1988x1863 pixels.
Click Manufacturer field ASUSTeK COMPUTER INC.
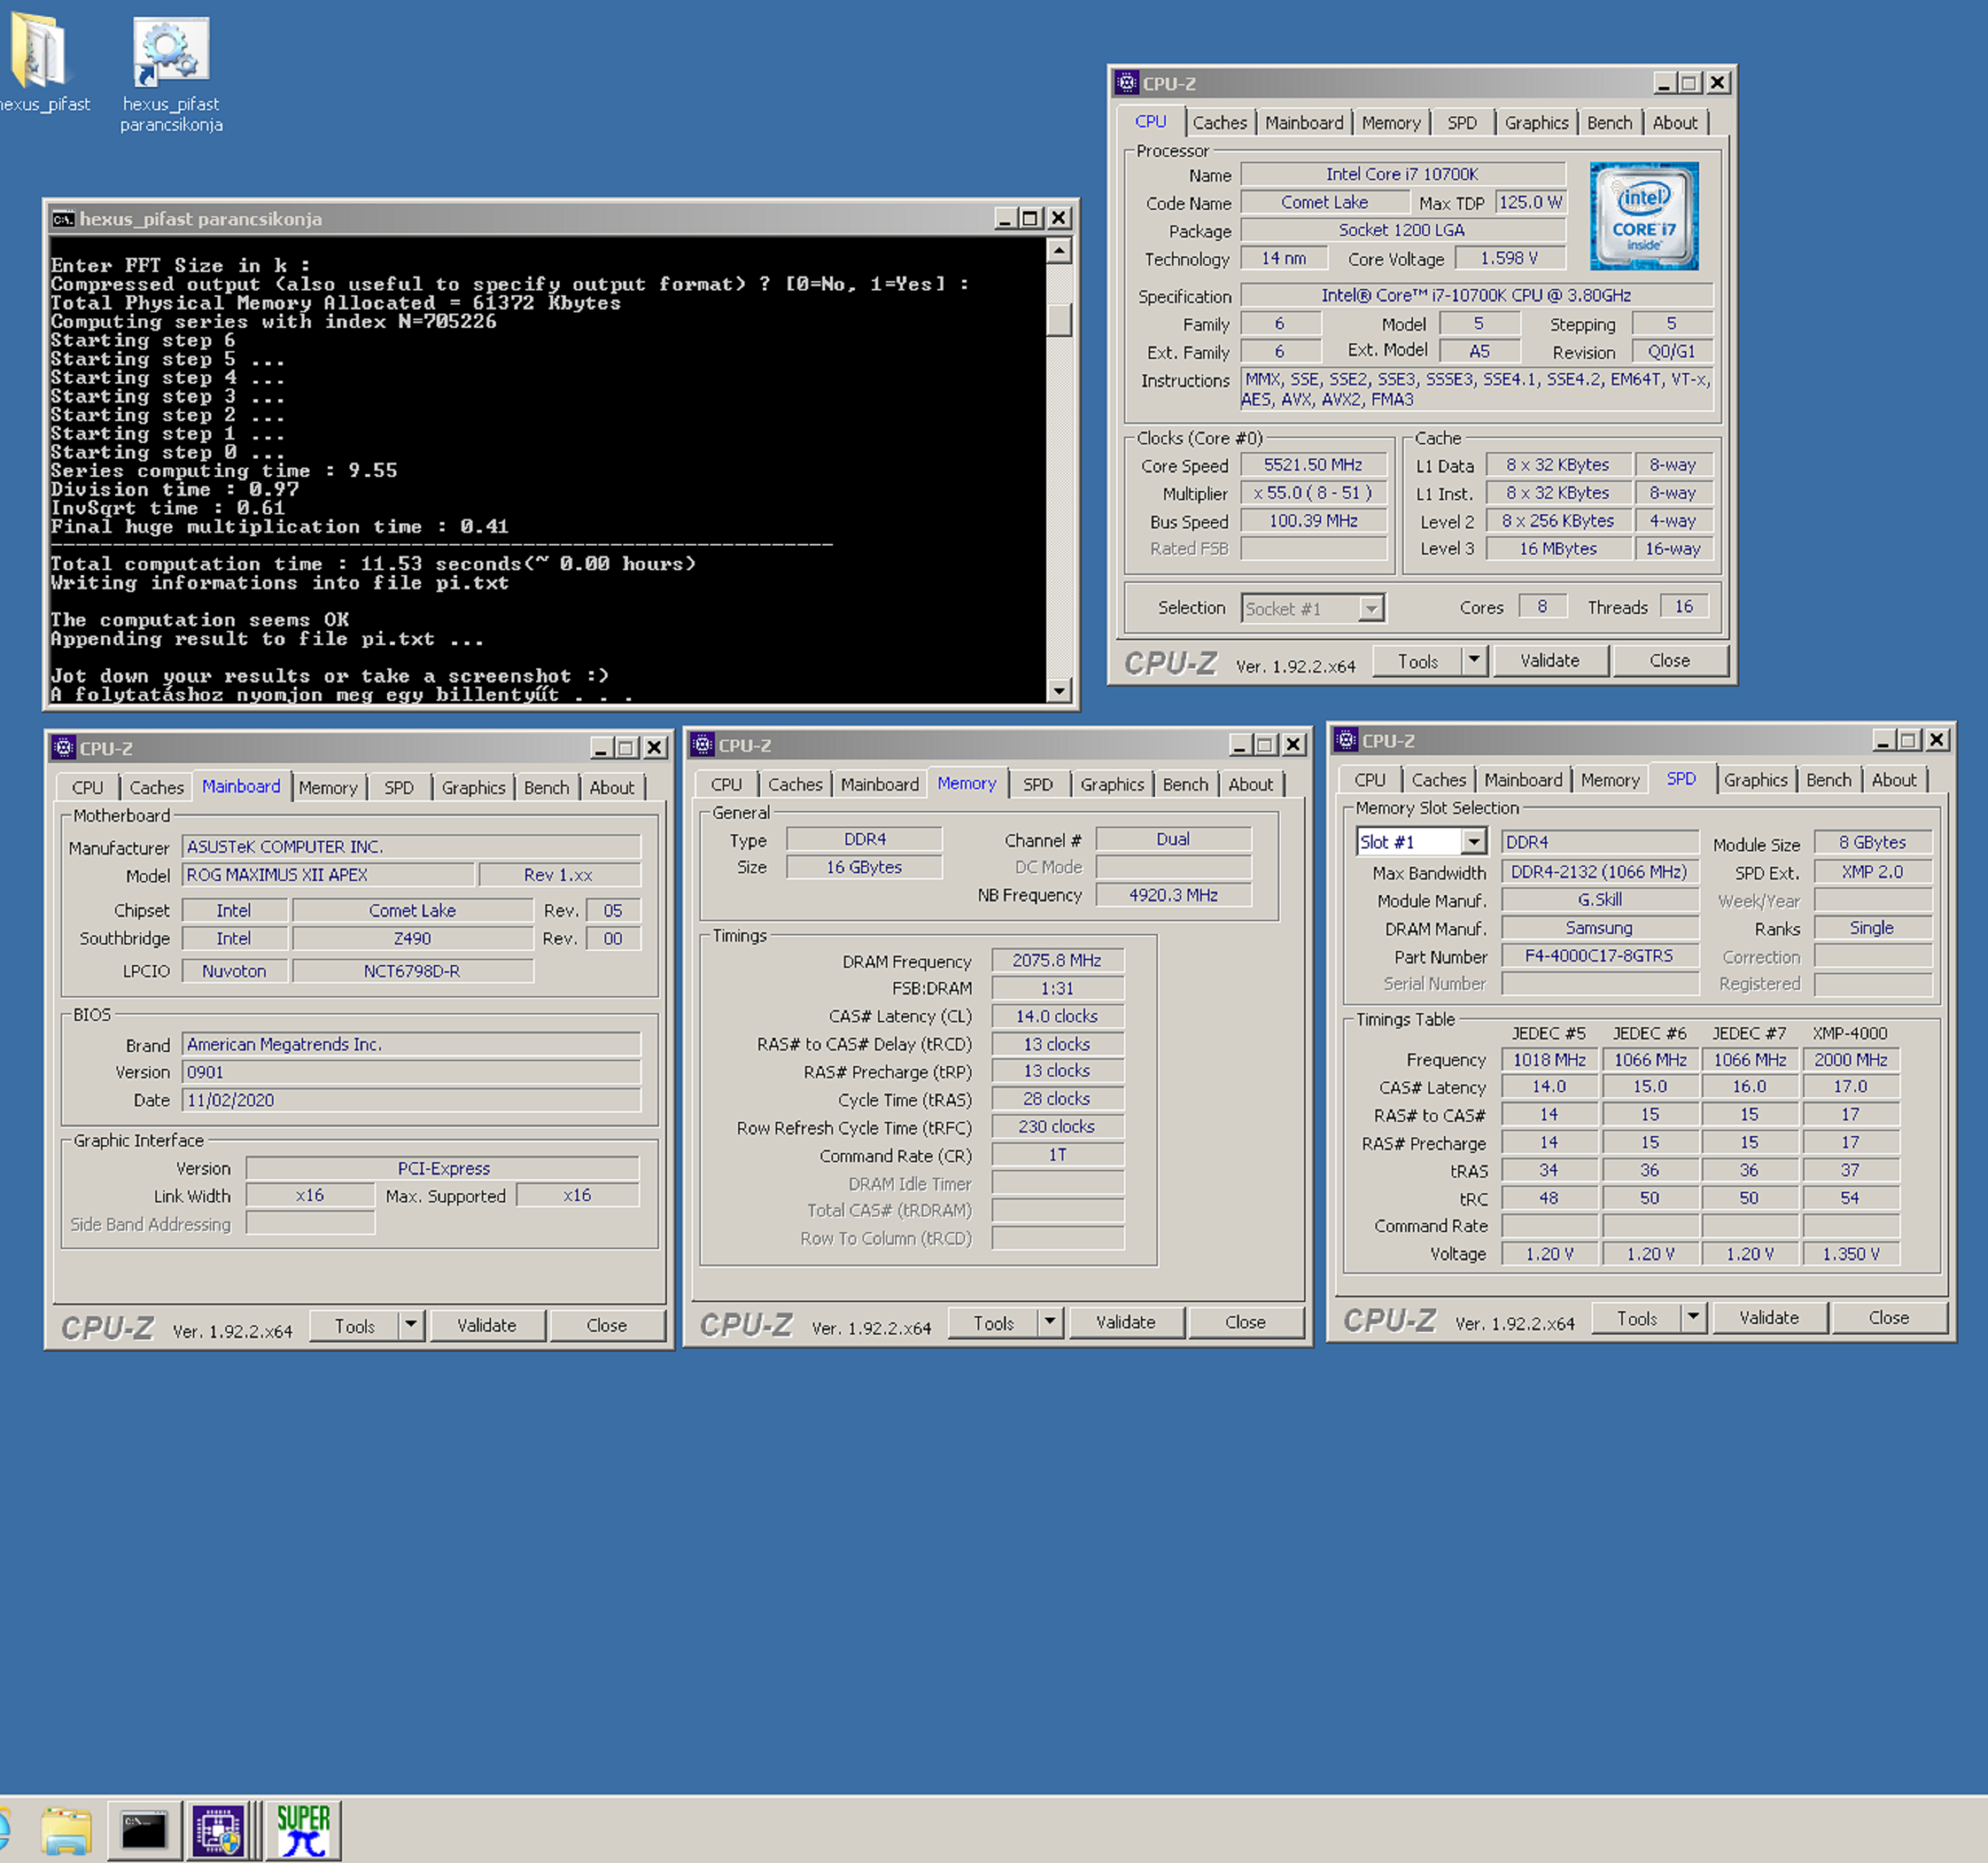411,846
